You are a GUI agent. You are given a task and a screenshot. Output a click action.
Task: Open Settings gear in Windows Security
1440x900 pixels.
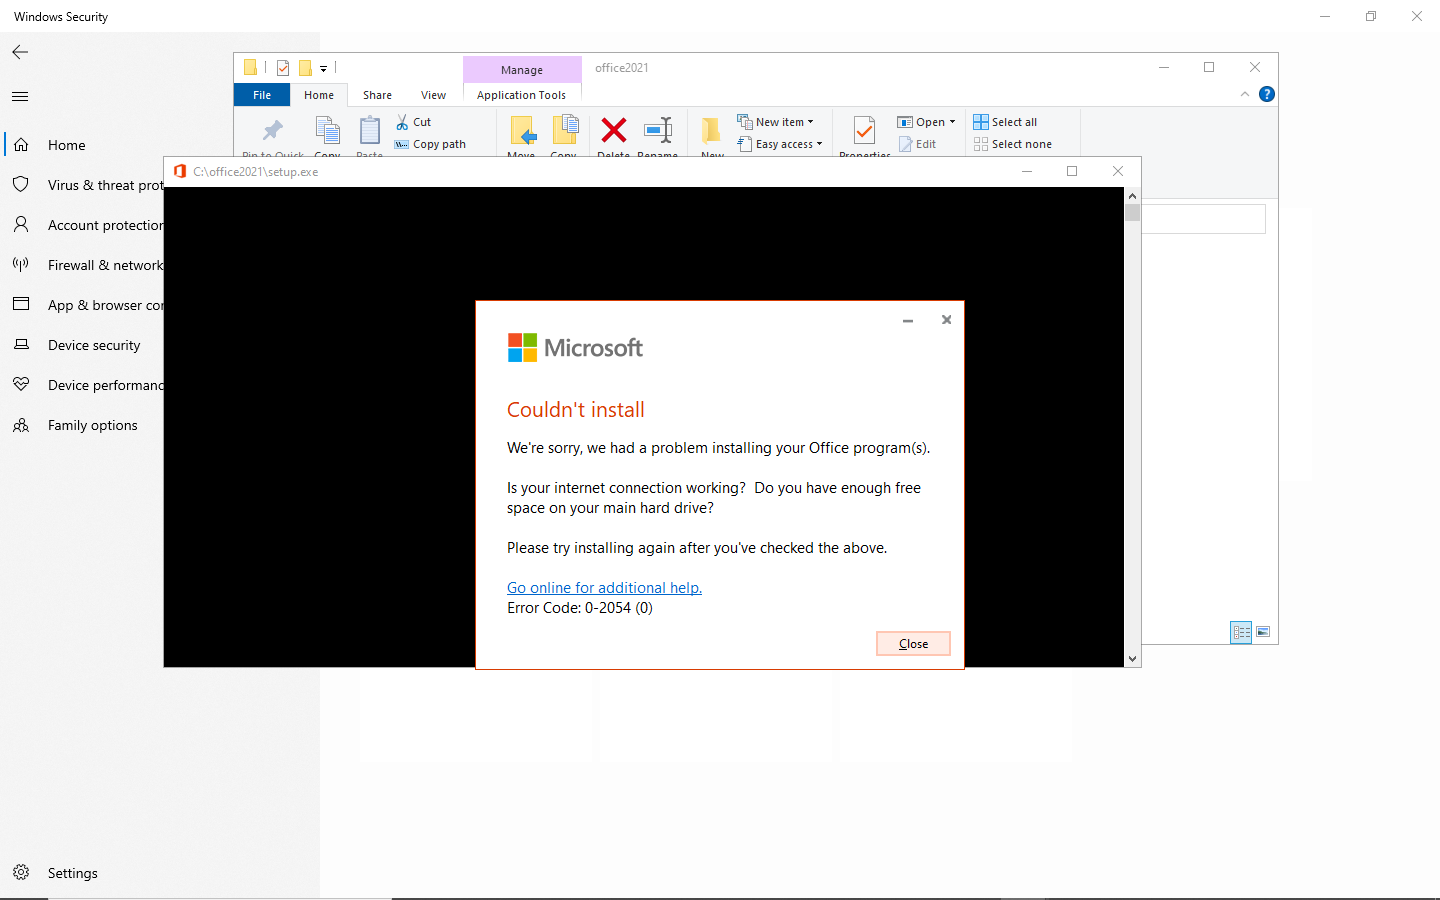click(21, 873)
